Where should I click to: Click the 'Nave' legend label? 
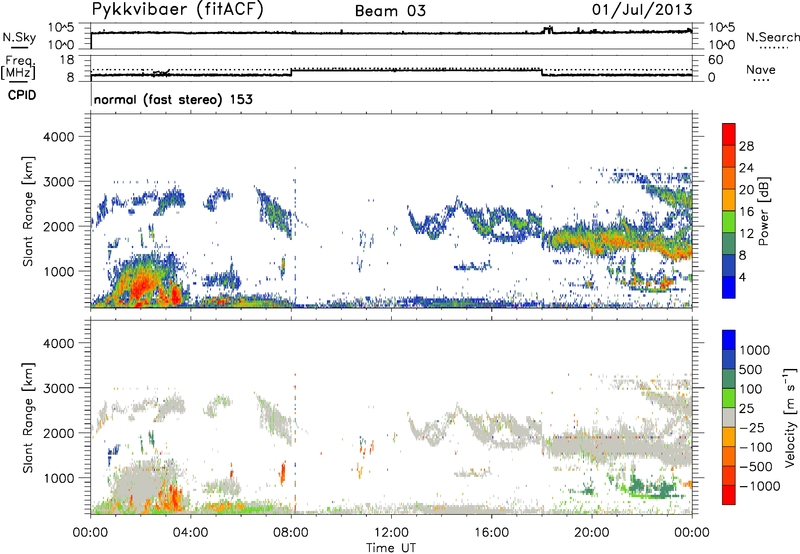click(760, 69)
